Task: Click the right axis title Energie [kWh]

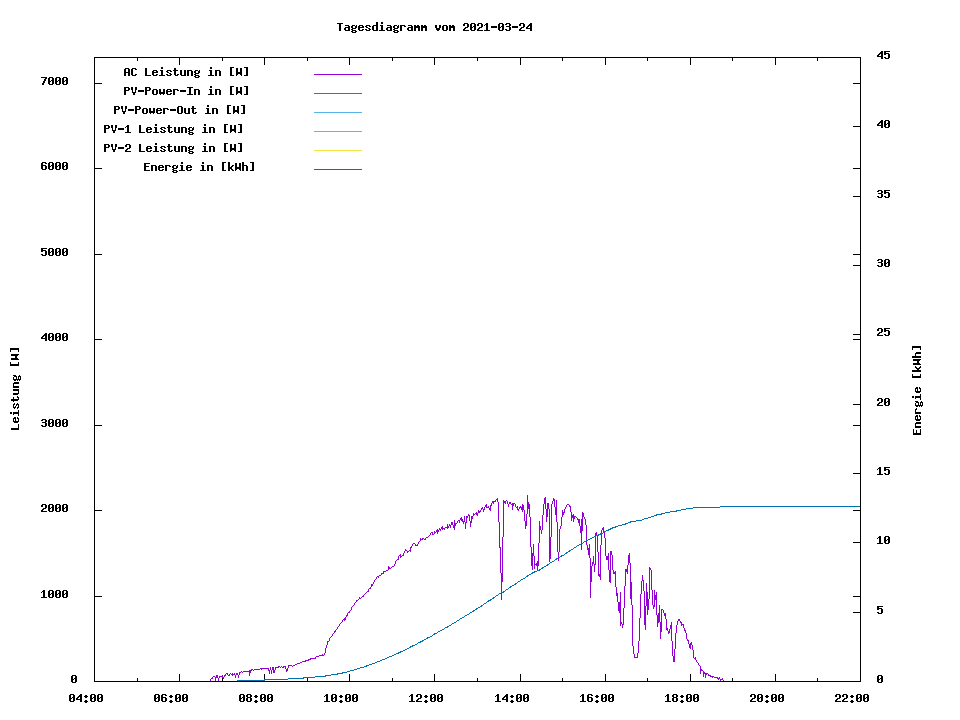Action: 917,390
